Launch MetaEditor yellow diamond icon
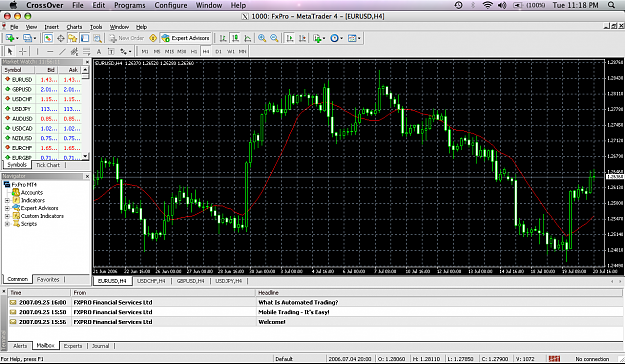Image resolution: width=625 pixels, height=364 pixels. tap(153, 38)
